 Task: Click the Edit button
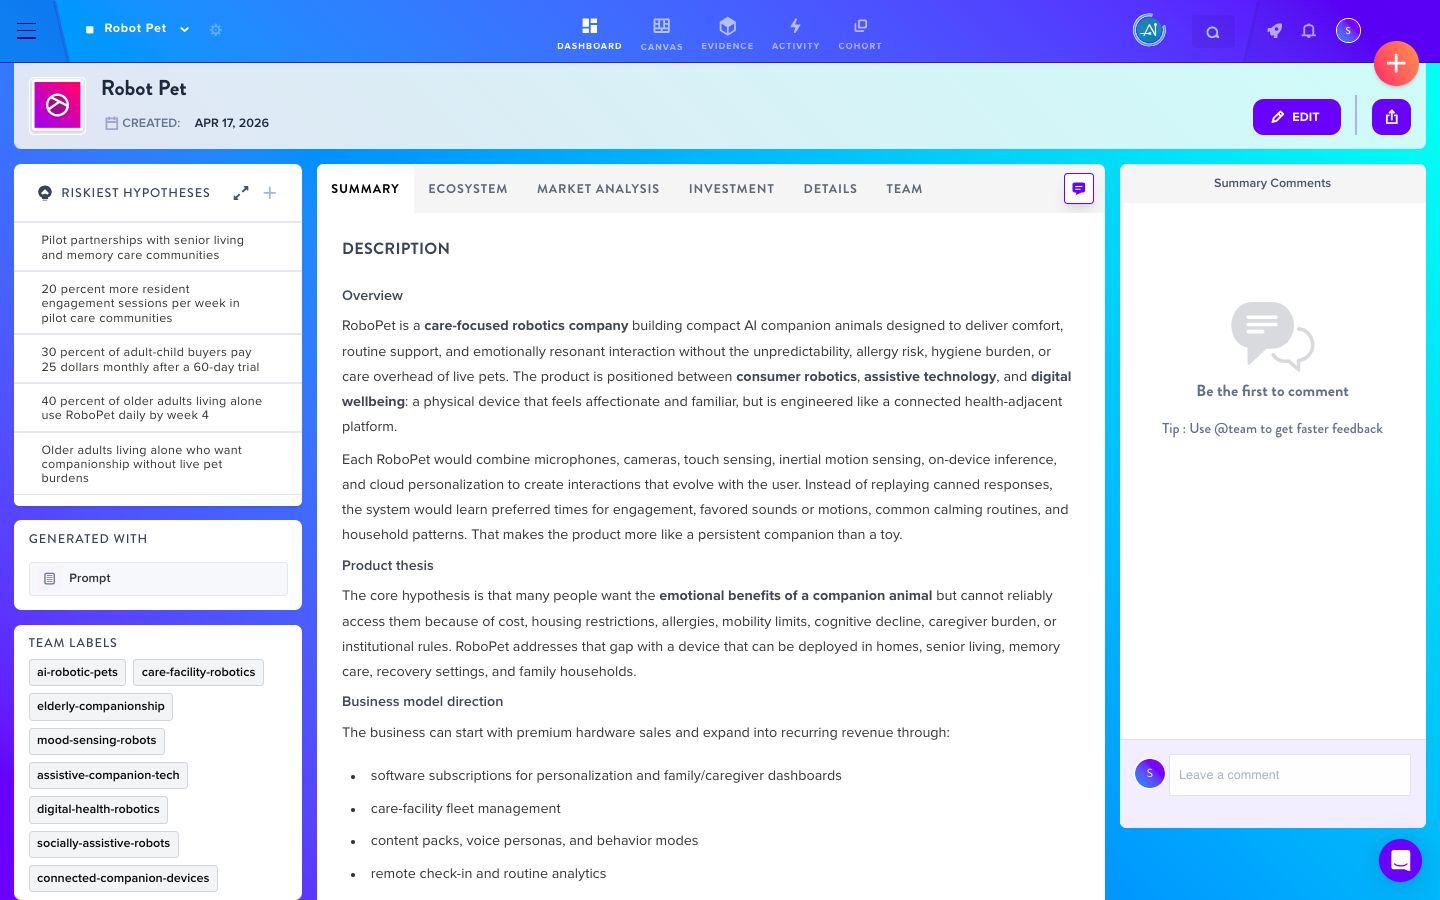pyautogui.click(x=1297, y=117)
